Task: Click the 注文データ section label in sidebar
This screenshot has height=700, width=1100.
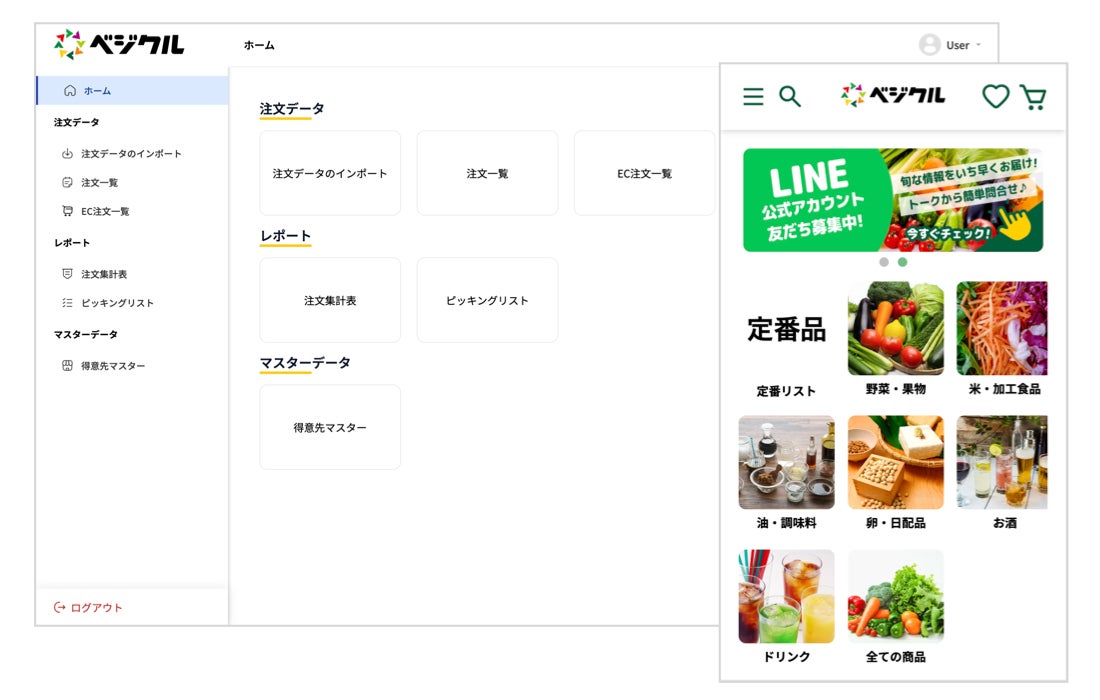Action: [x=76, y=122]
